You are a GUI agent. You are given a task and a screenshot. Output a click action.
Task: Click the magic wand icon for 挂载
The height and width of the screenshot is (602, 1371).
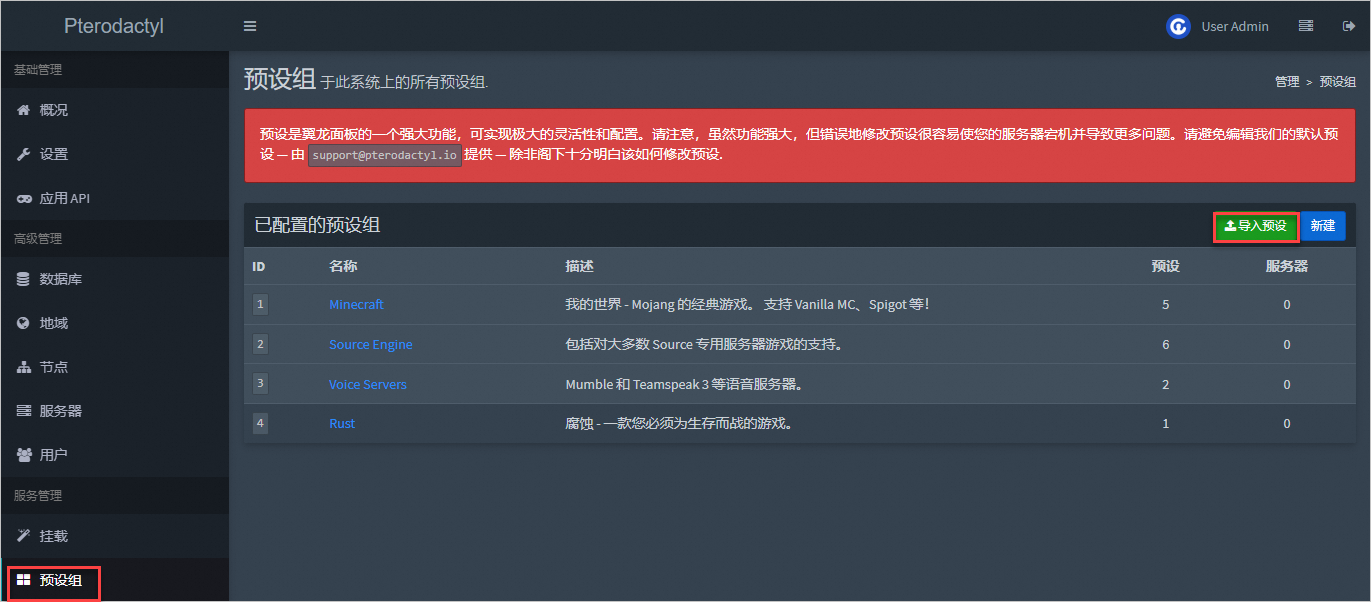click(x=24, y=536)
